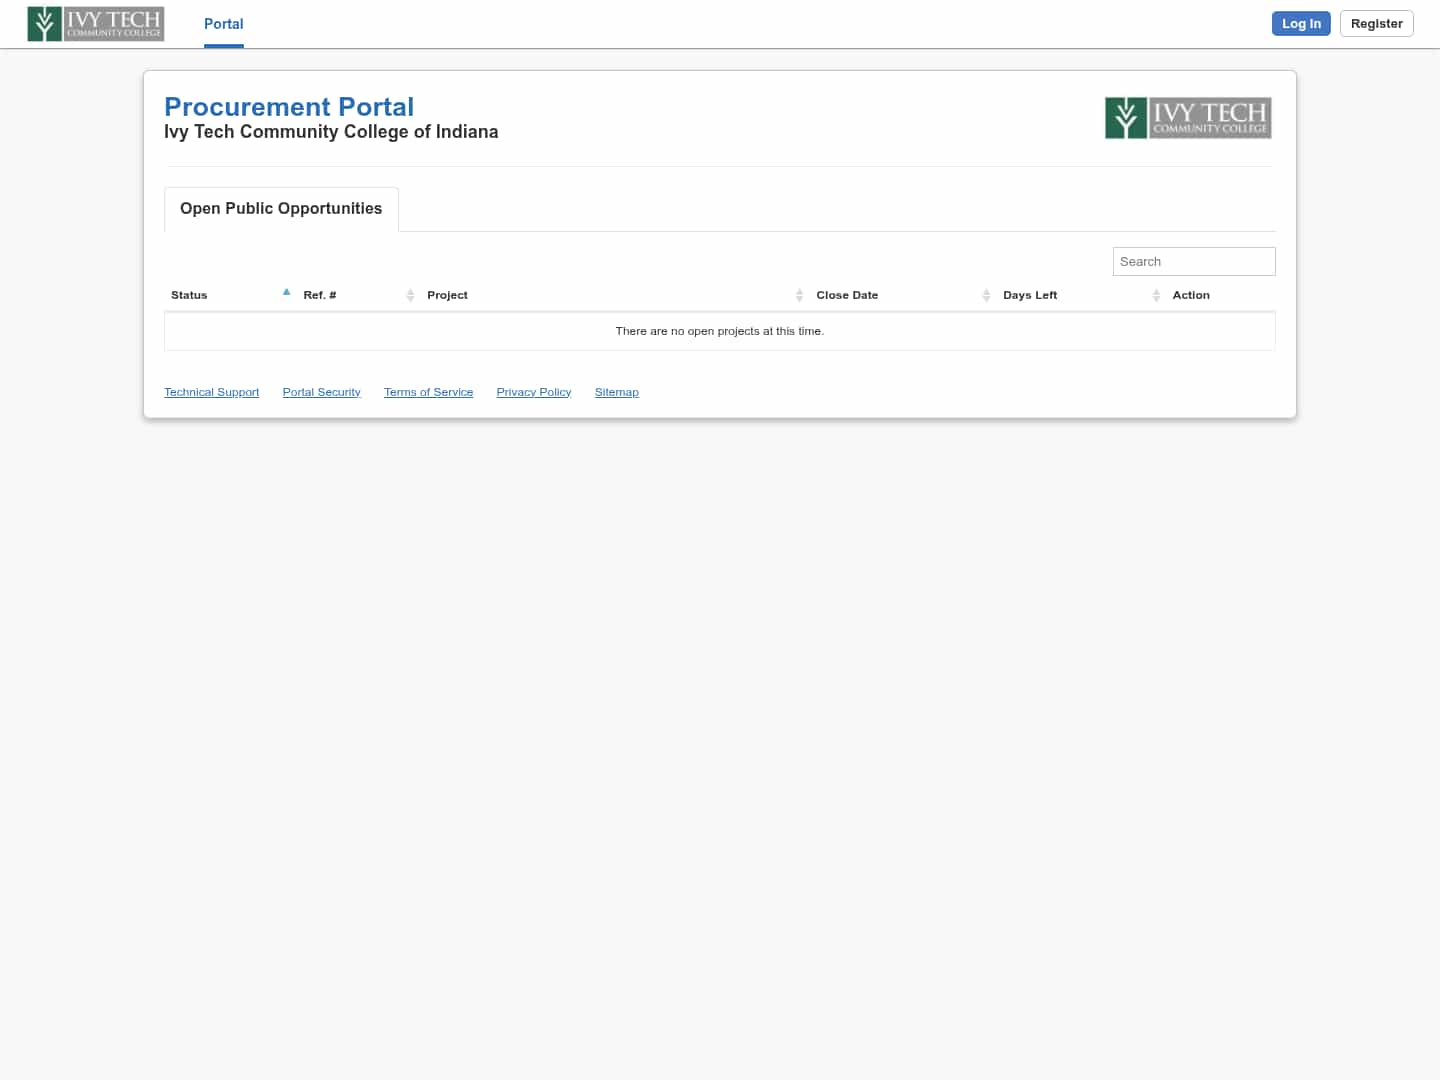Click the Project column sort icon
The height and width of the screenshot is (1080, 1440).
(799, 294)
